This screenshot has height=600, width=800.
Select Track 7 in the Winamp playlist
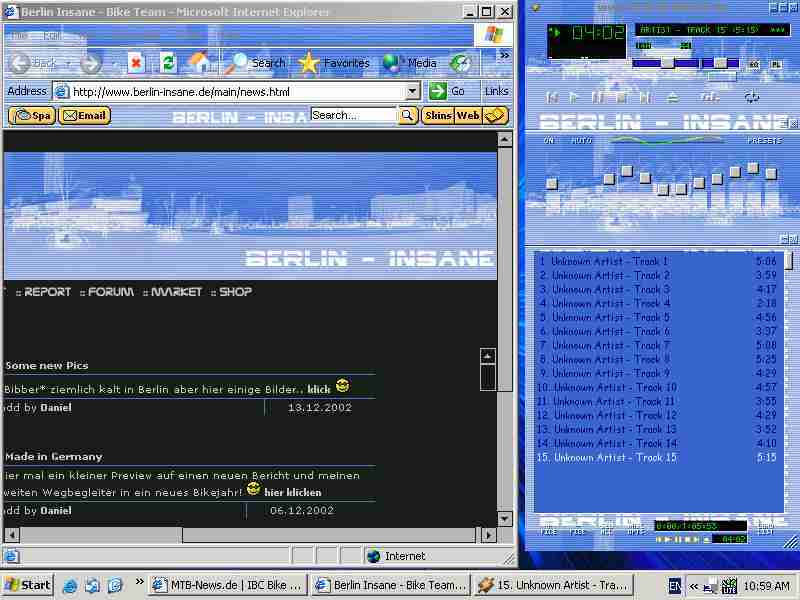coord(658,345)
